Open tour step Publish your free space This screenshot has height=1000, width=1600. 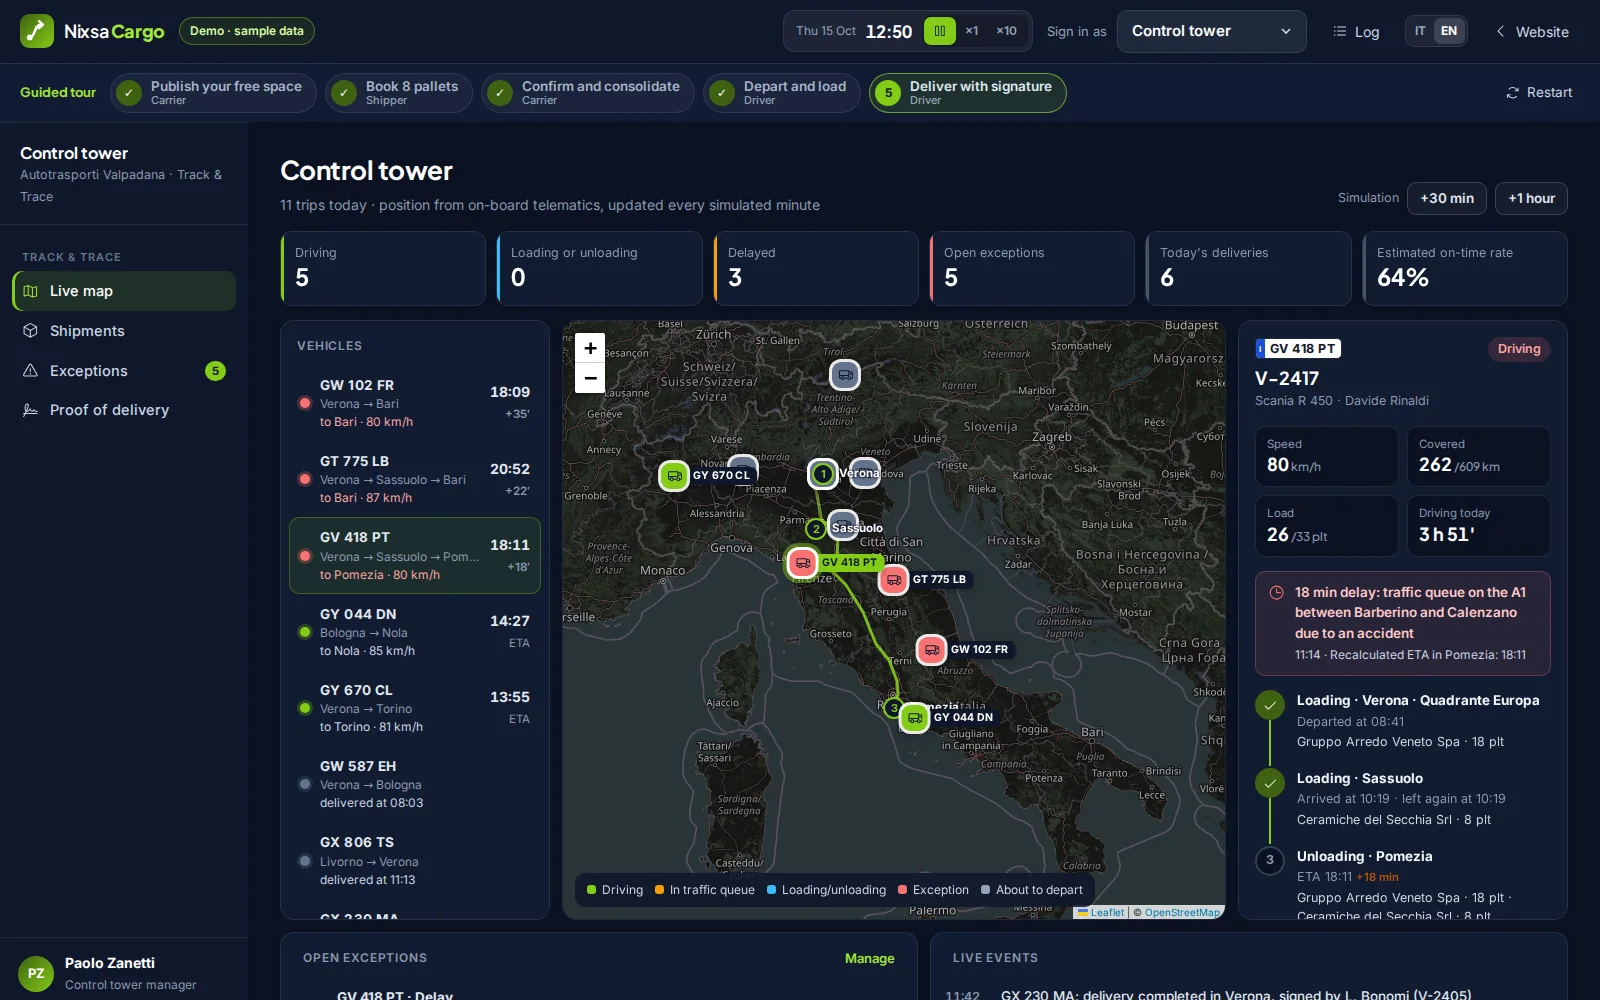(213, 92)
